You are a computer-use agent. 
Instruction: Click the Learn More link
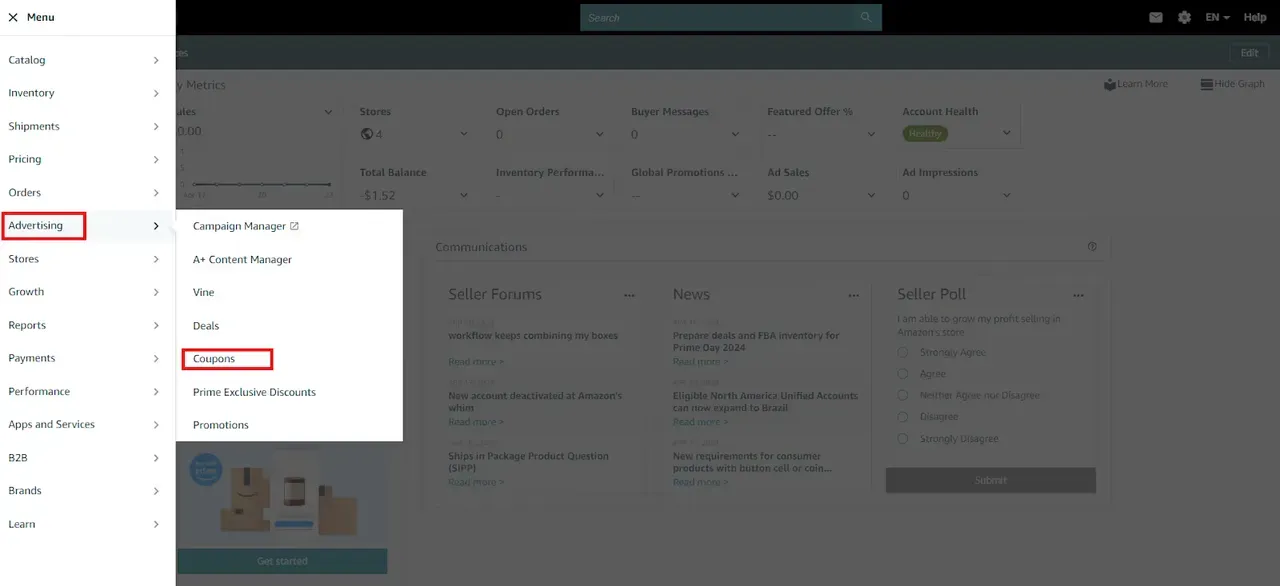1136,84
